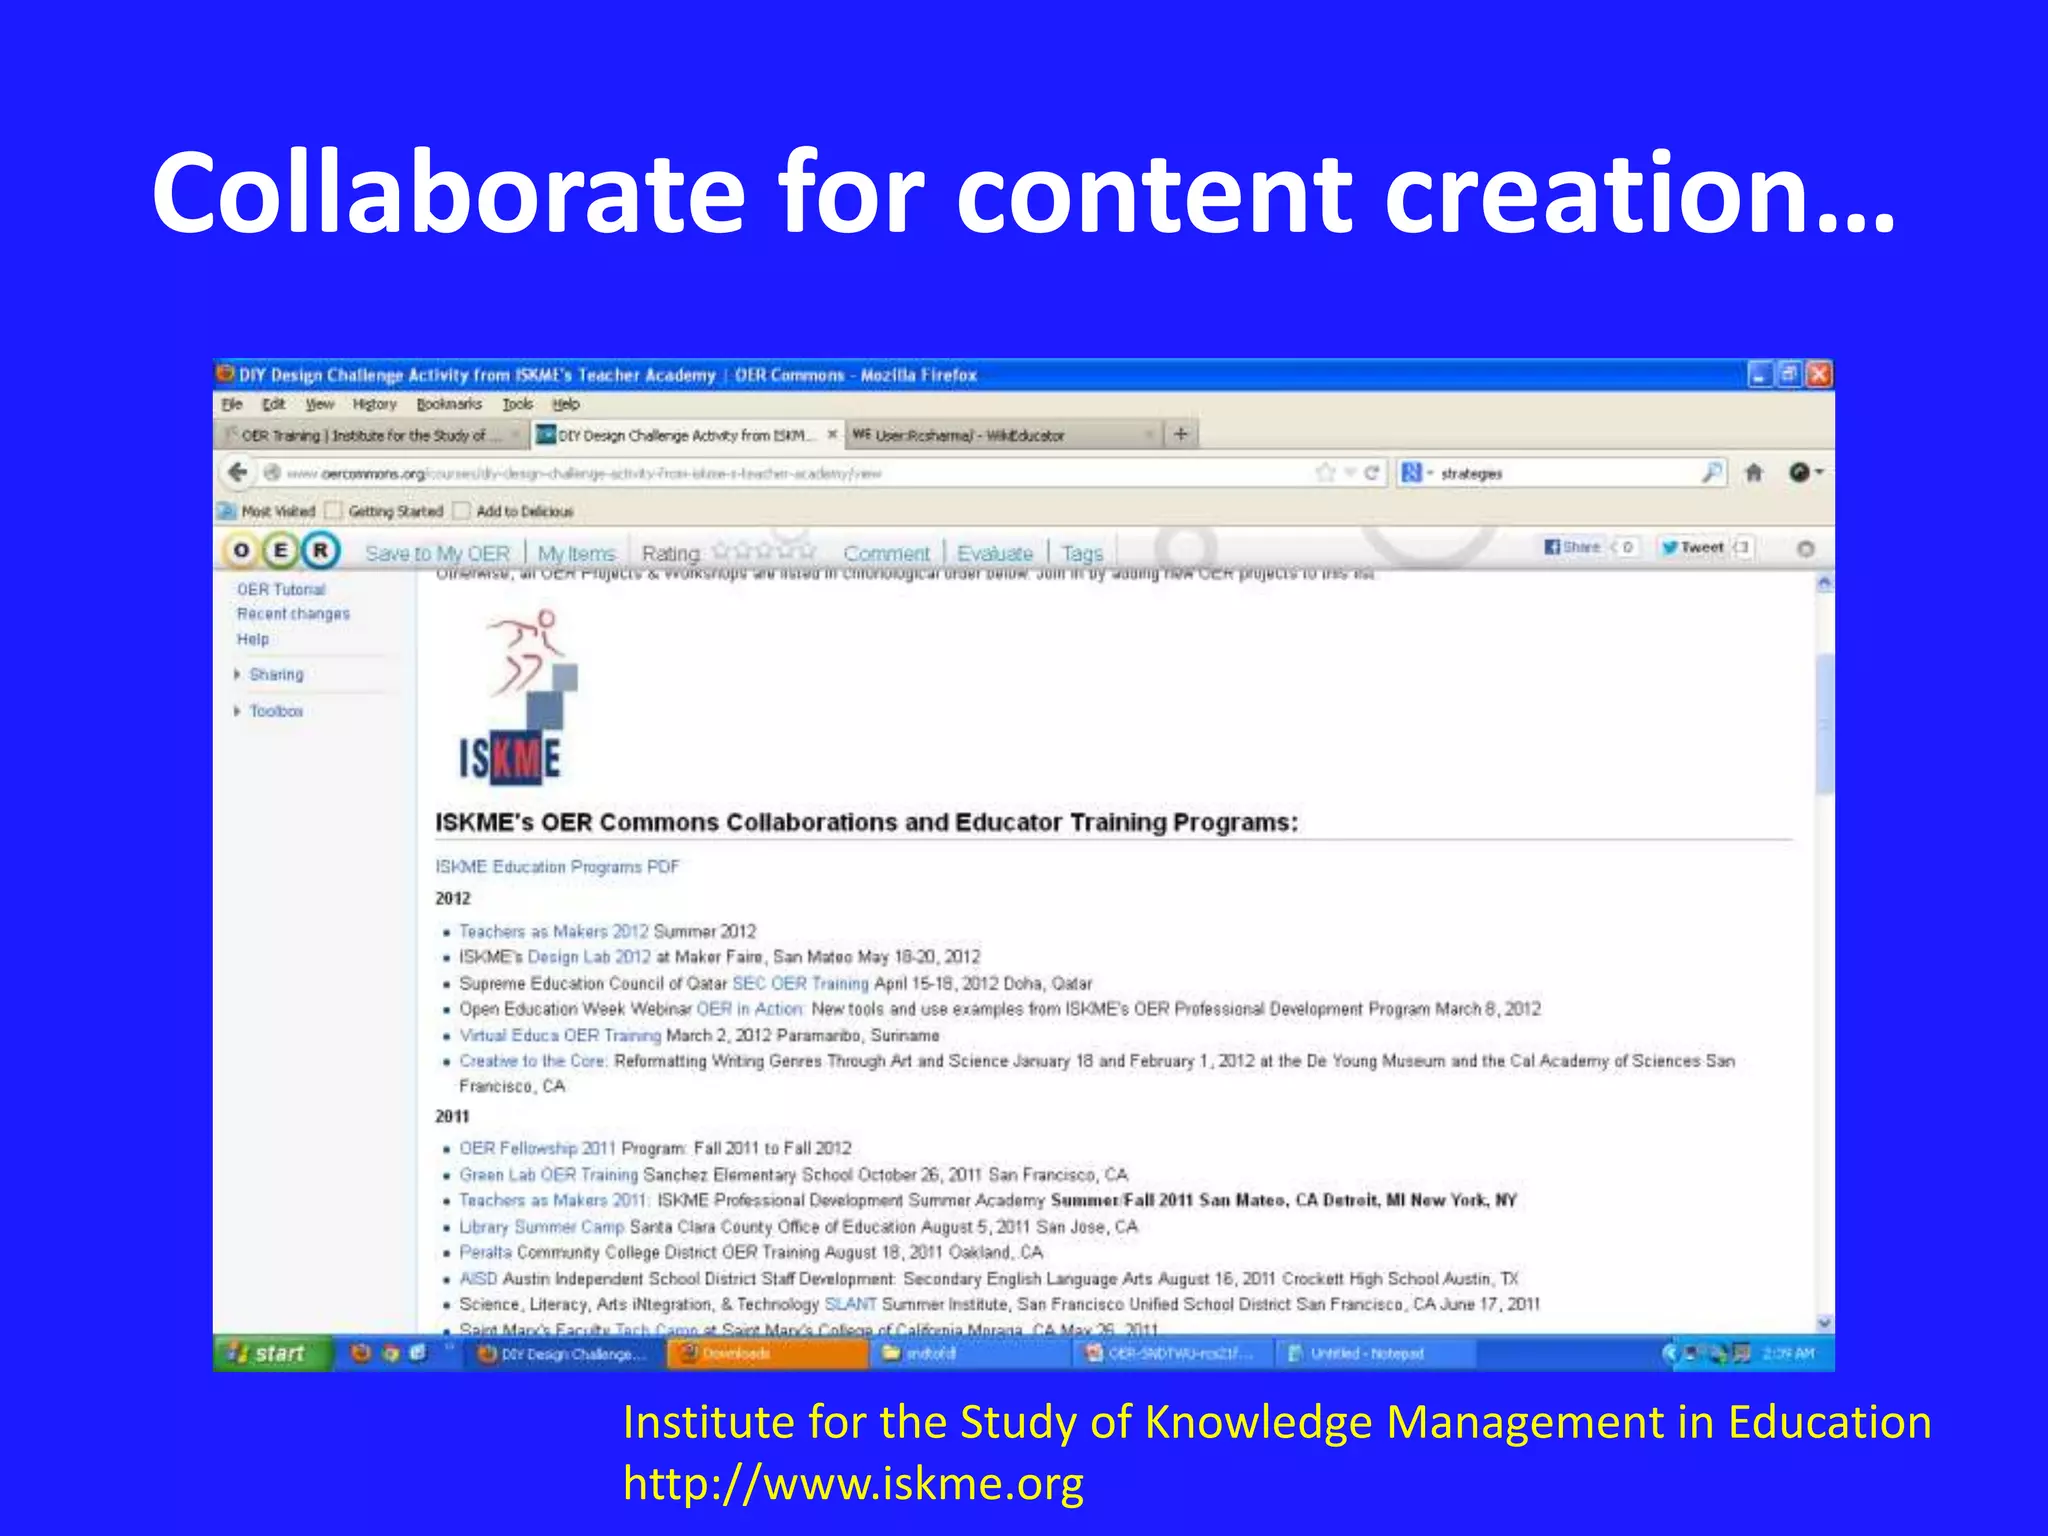Bookmark the page with the star icon
This screenshot has width=2048, height=1536.
coord(1326,472)
